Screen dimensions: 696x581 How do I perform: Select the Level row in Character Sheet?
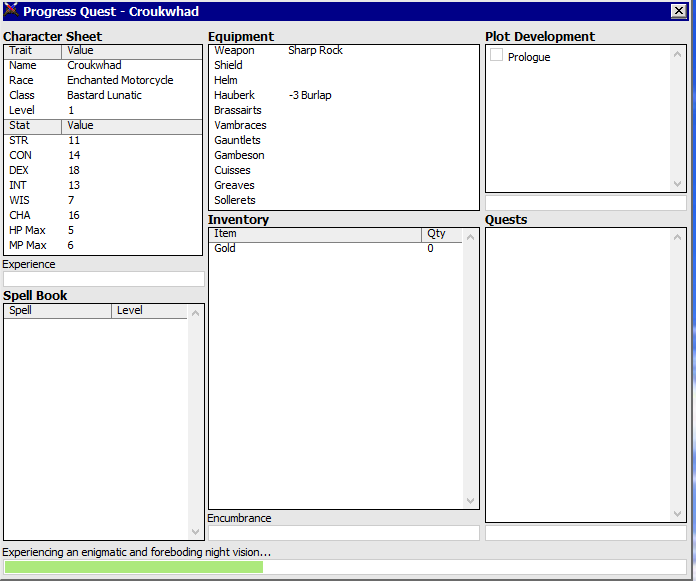coord(103,111)
